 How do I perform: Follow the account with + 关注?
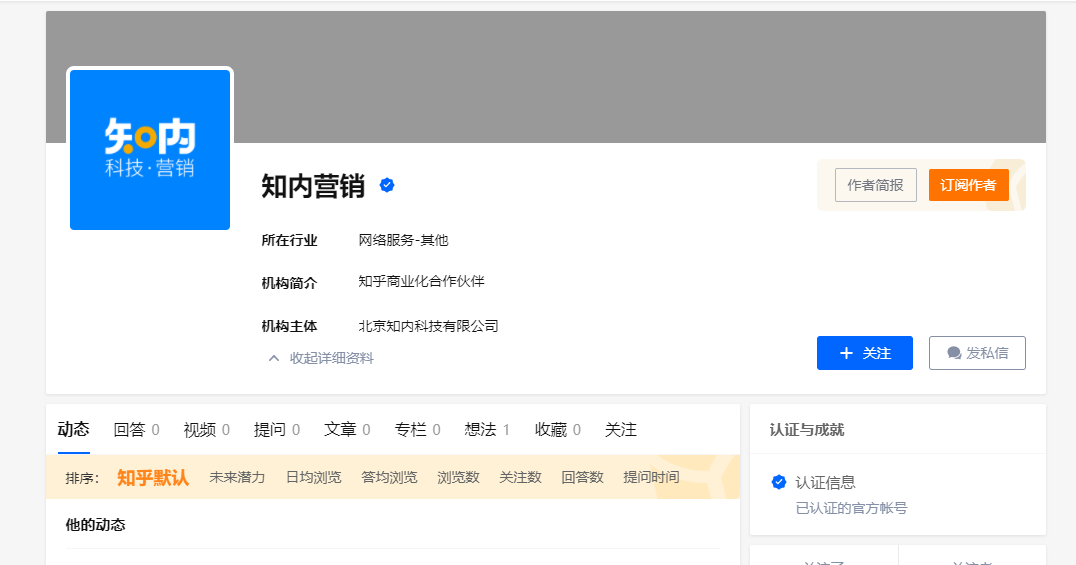click(x=865, y=353)
